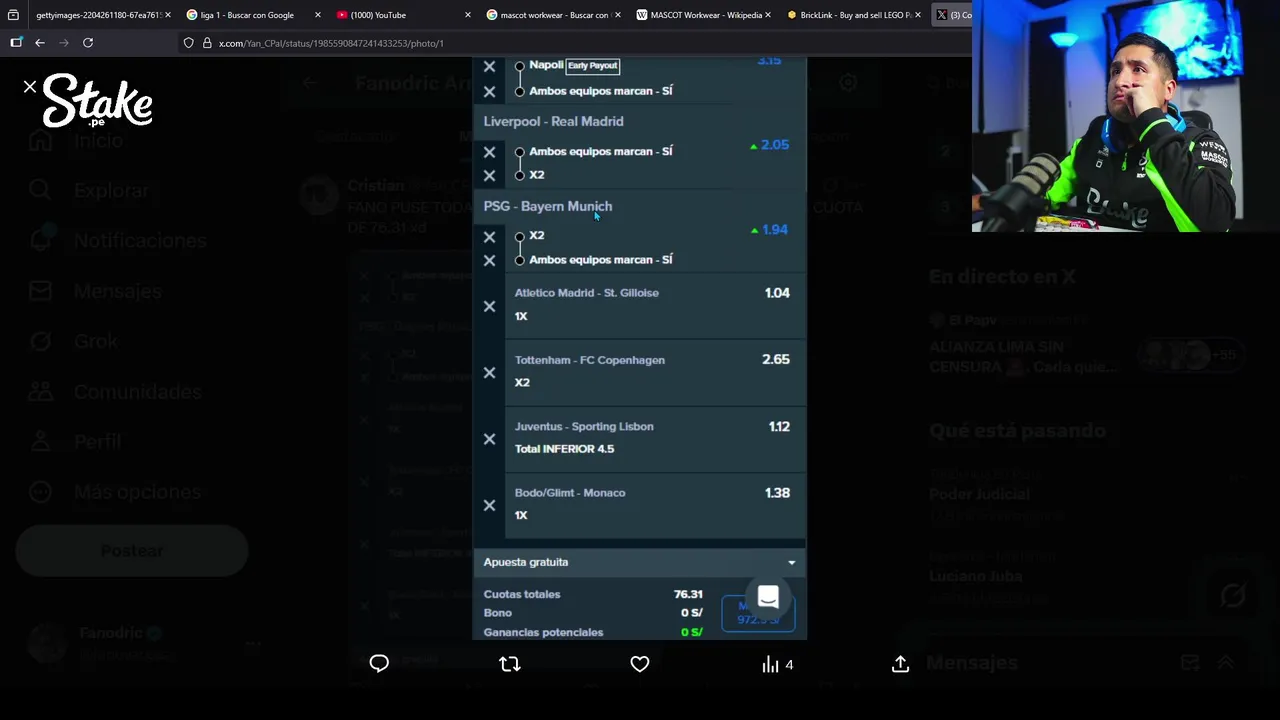
Task: Open the tab list icon at window top-left
Action: click(13, 15)
